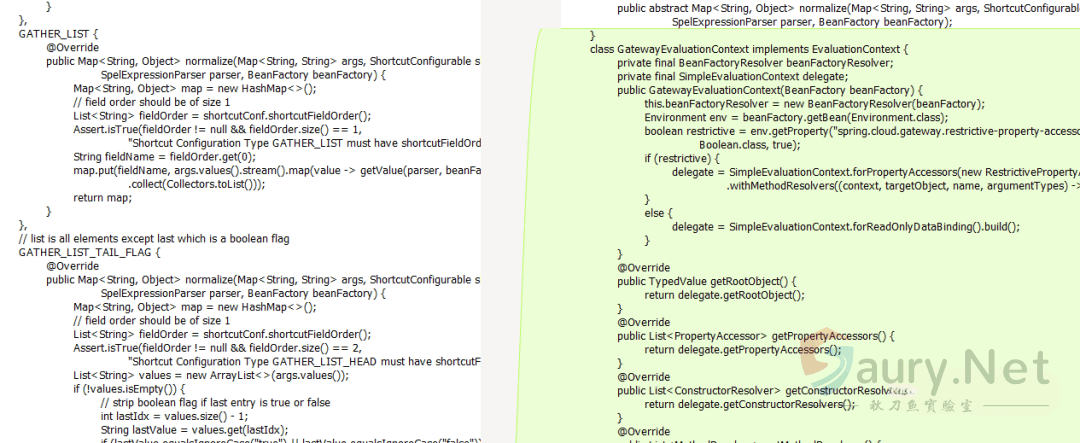The image size is (1080, 443).
Task: Click the 'public TypedValue getRootObject()' method line
Action: tap(706, 282)
